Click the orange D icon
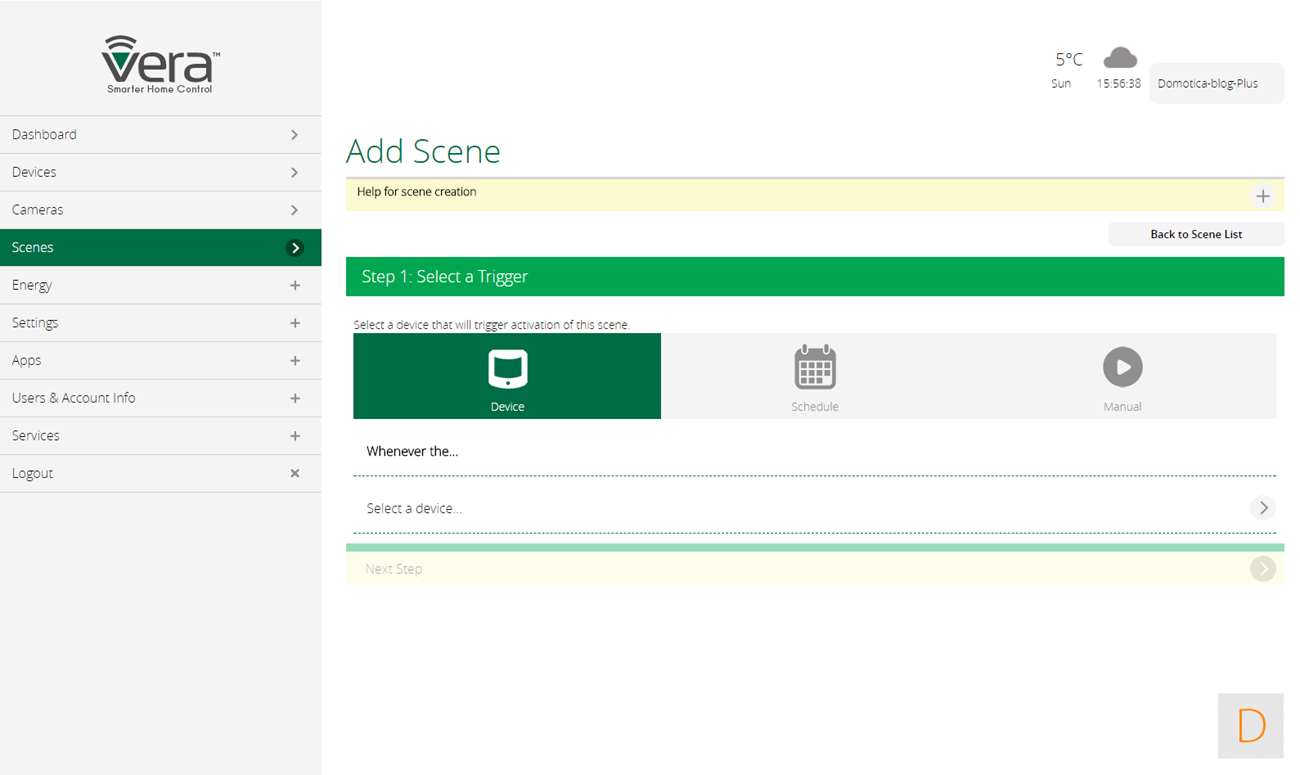The height and width of the screenshot is (775, 1300). tap(1250, 725)
